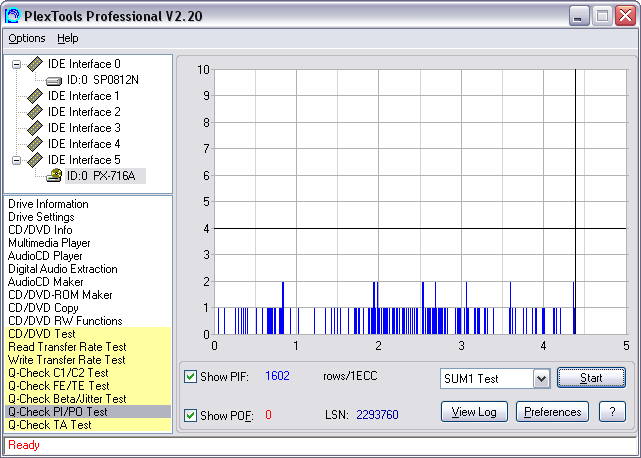Collapse the IDE Interface 0 tree node
The width and height of the screenshot is (641, 458).
[16, 64]
